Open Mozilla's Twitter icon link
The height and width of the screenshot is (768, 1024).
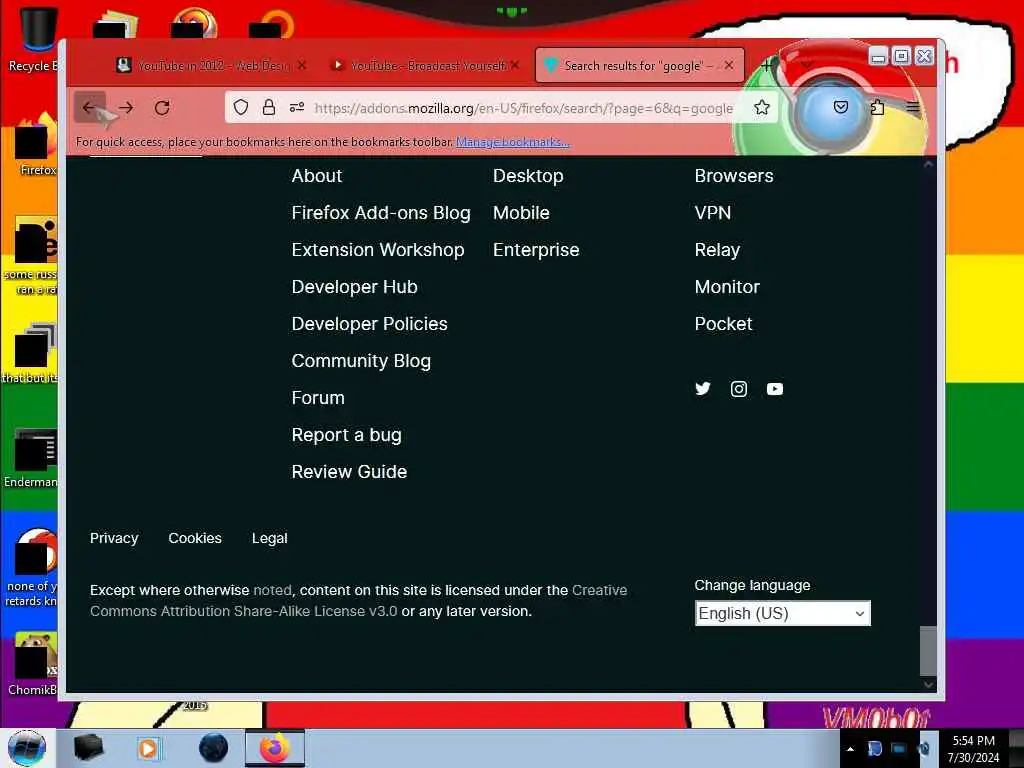[x=703, y=389]
